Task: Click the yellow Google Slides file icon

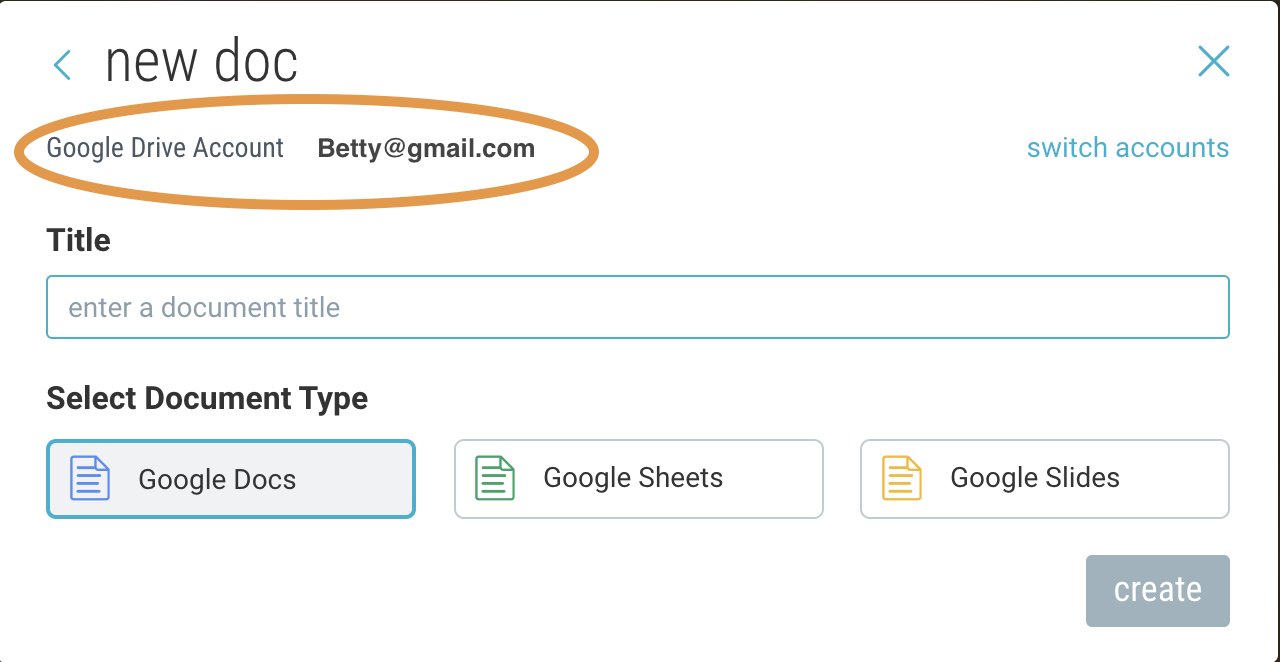Action: coord(901,478)
